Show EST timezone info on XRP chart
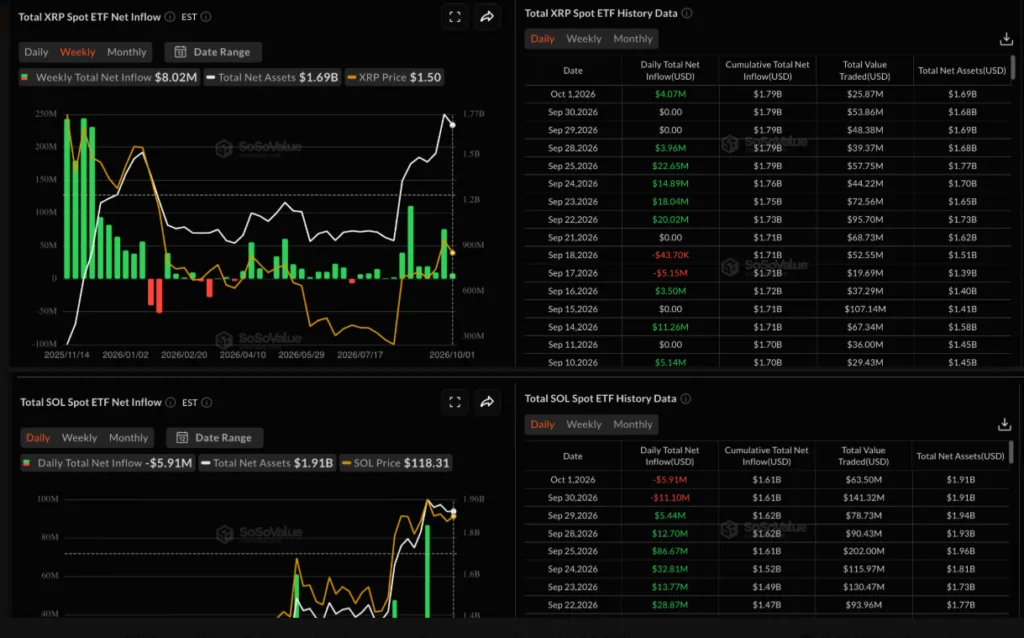 click(206, 17)
